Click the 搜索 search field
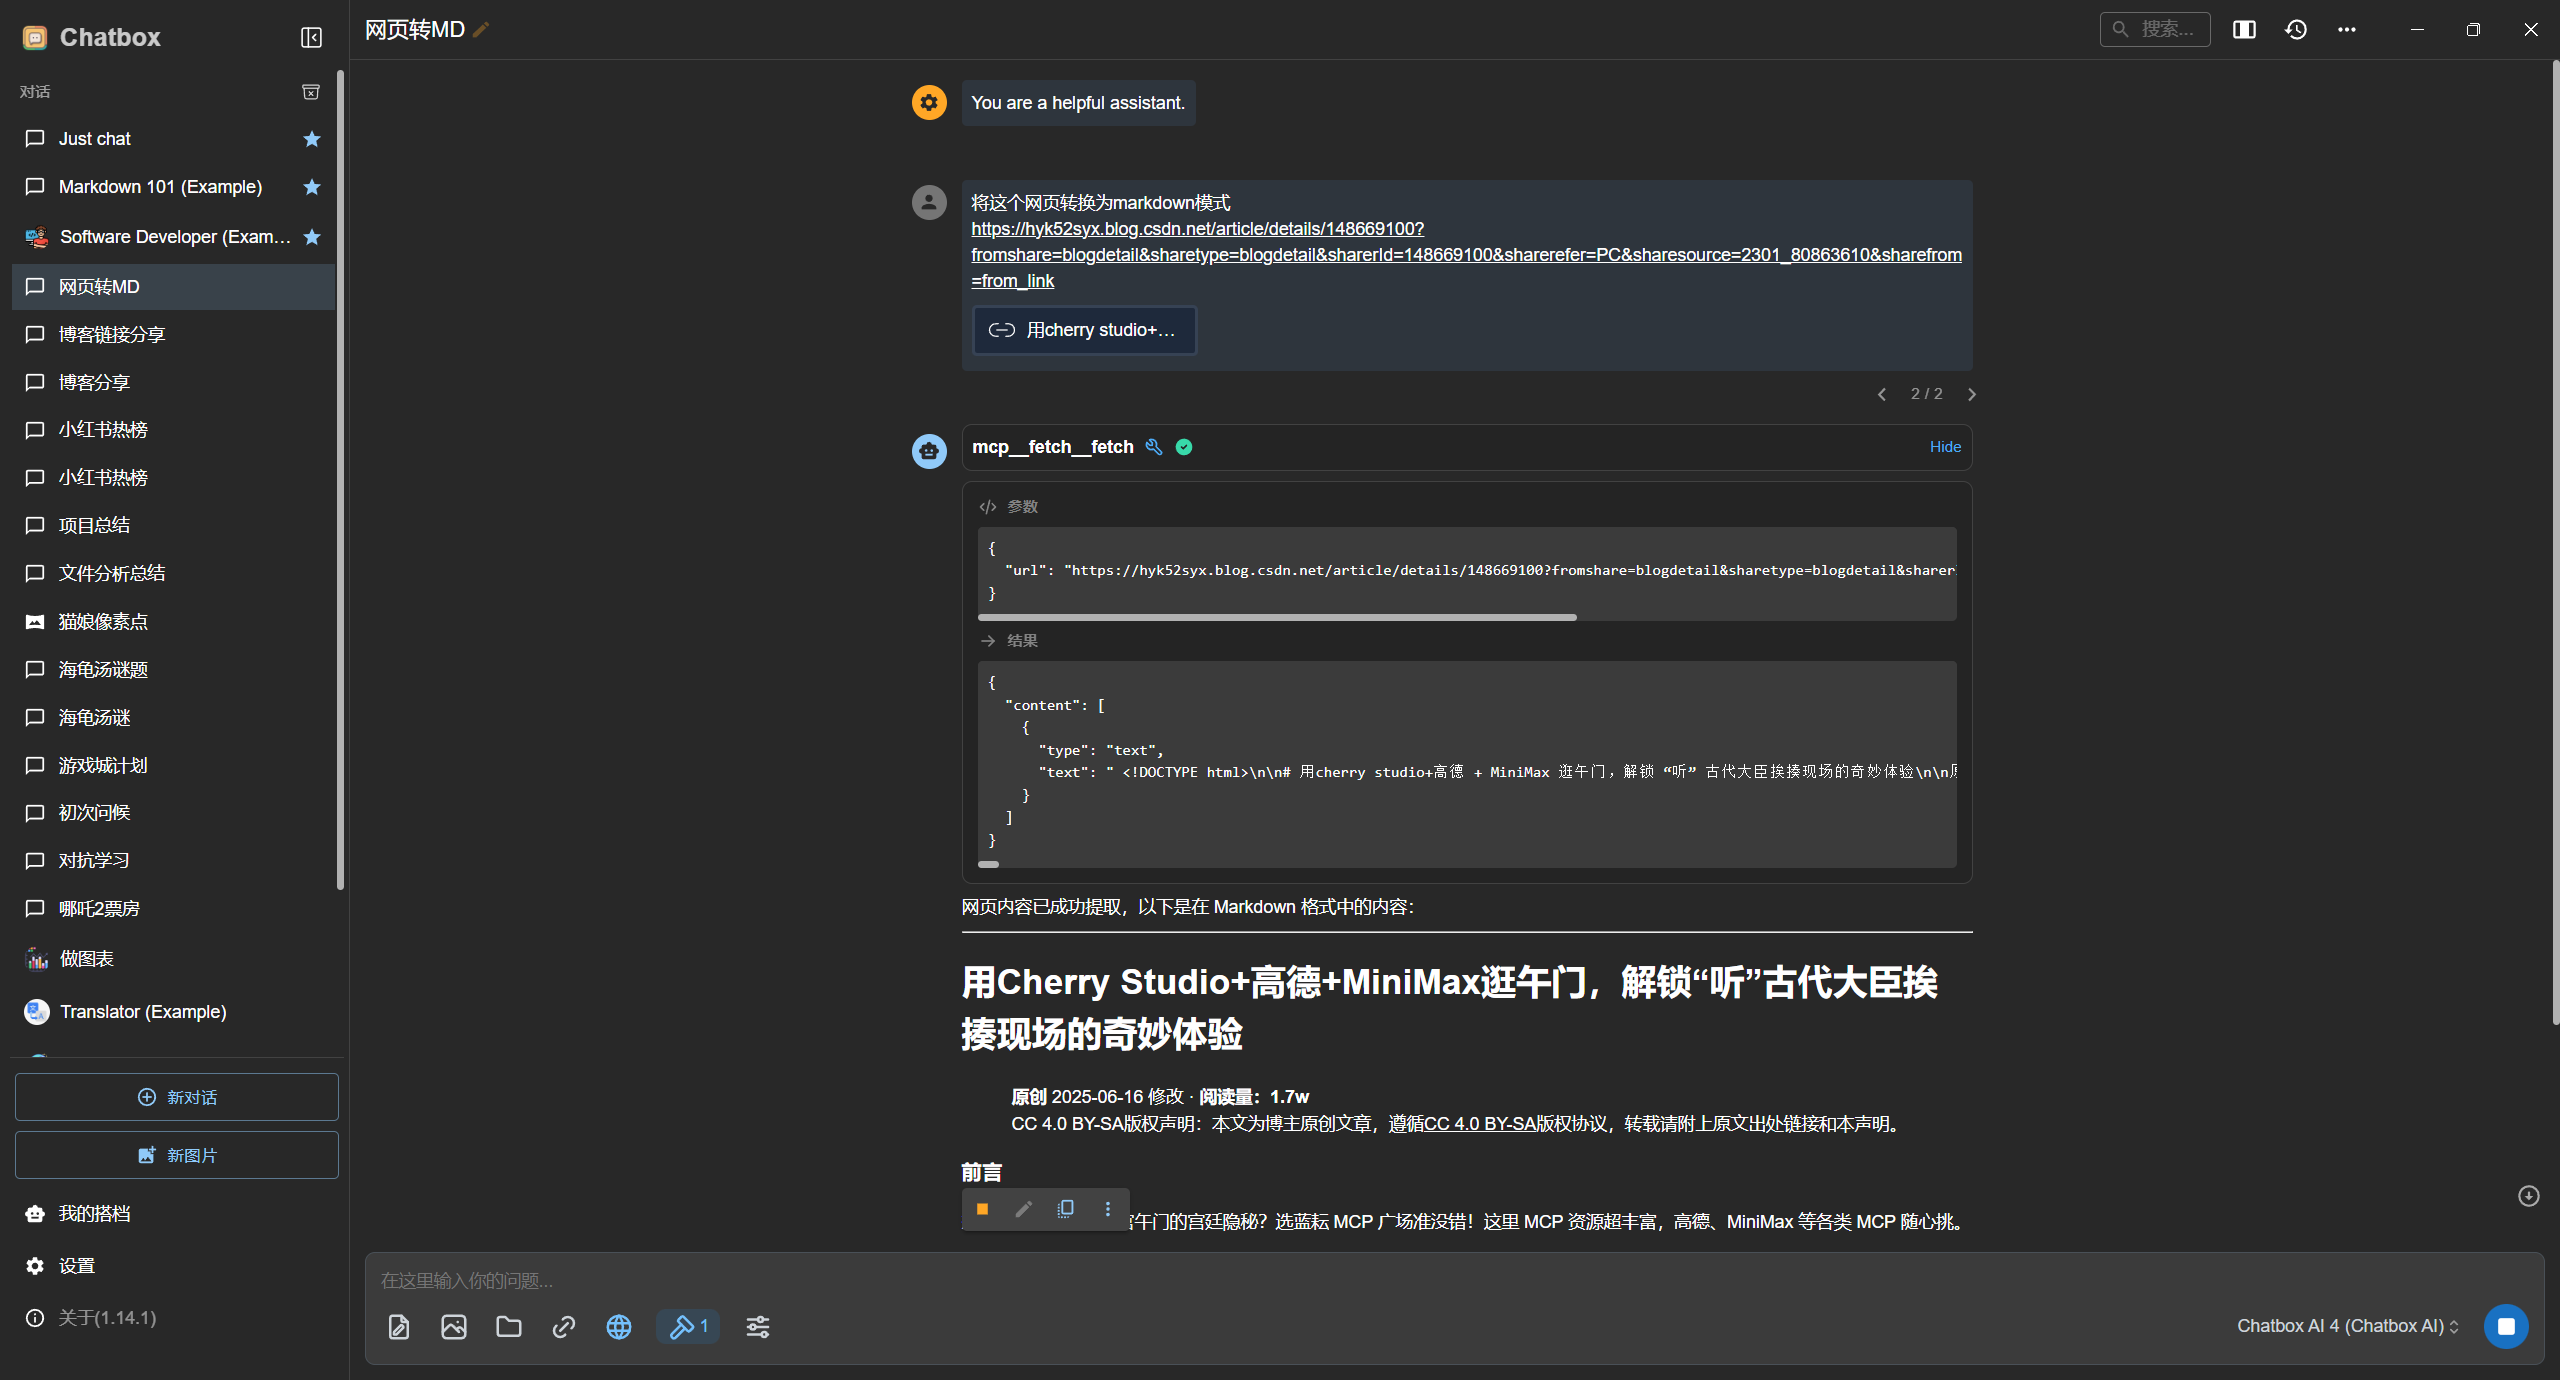Viewport: 2560px width, 1380px height. (x=2155, y=29)
